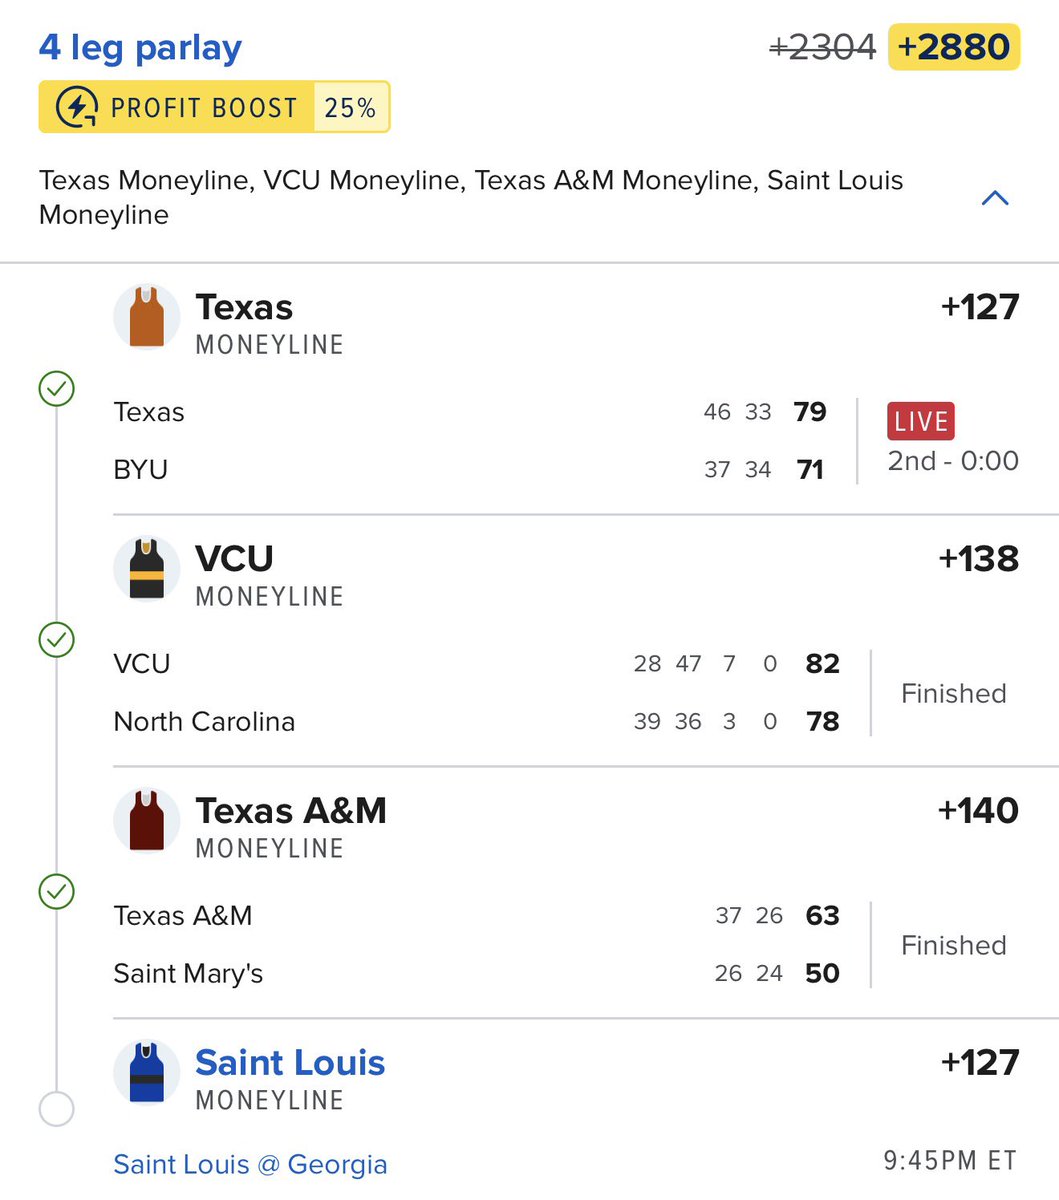This screenshot has height=1200, width=1059.
Task: Collapse the parlay legs with the chevron
Action: tap(995, 198)
